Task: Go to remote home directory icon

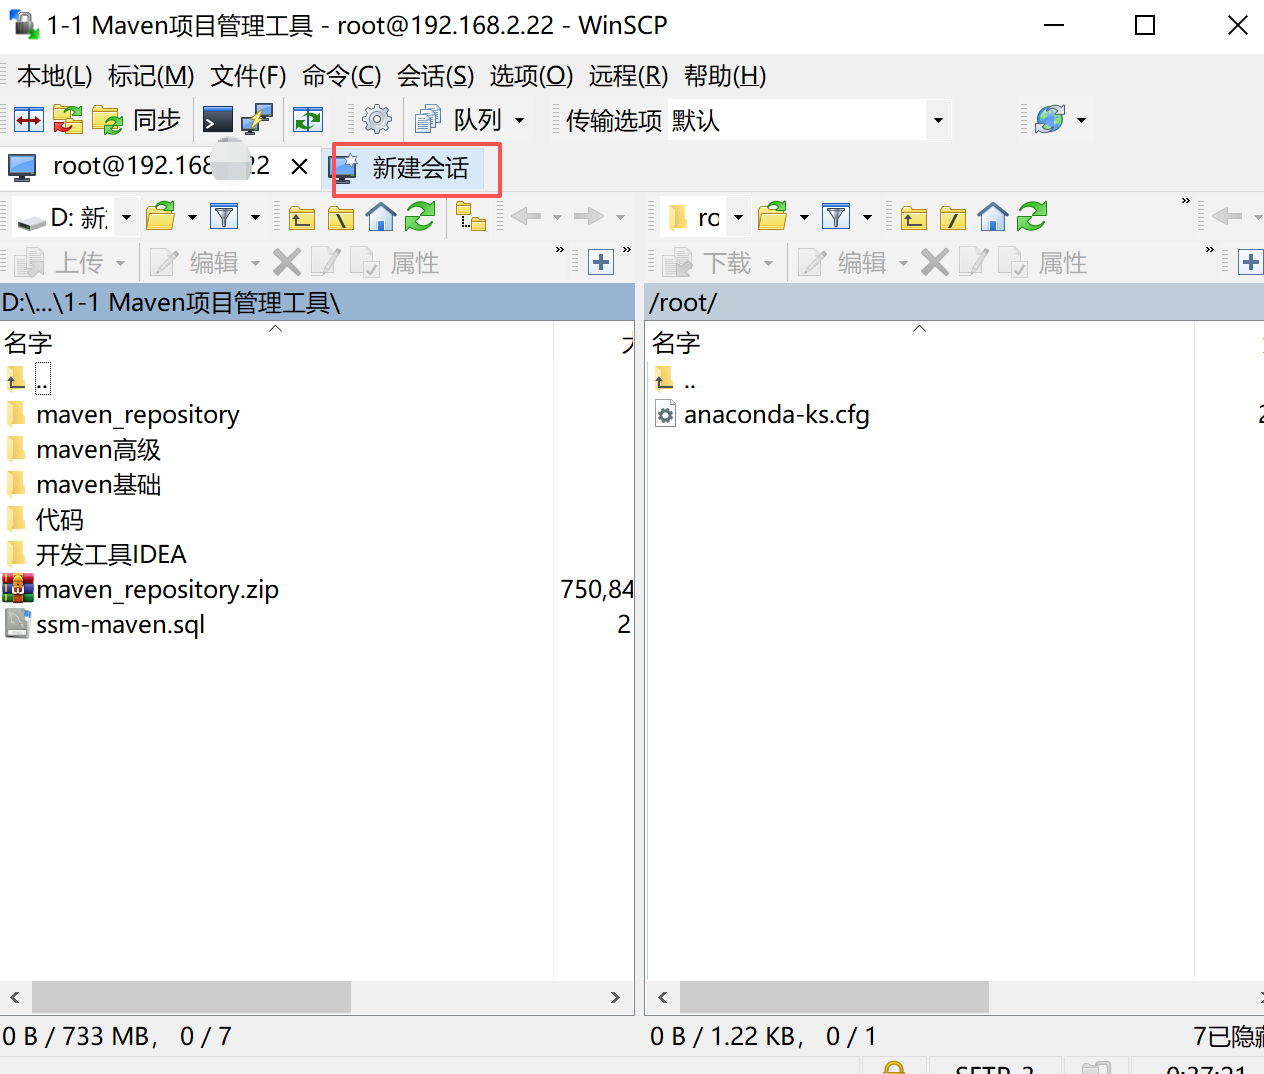Action: pos(993,216)
